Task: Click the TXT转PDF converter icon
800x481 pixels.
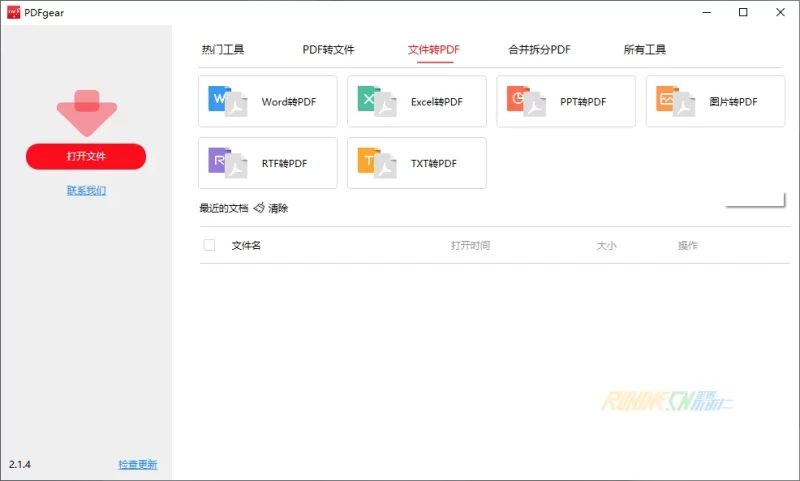Action: click(x=376, y=163)
